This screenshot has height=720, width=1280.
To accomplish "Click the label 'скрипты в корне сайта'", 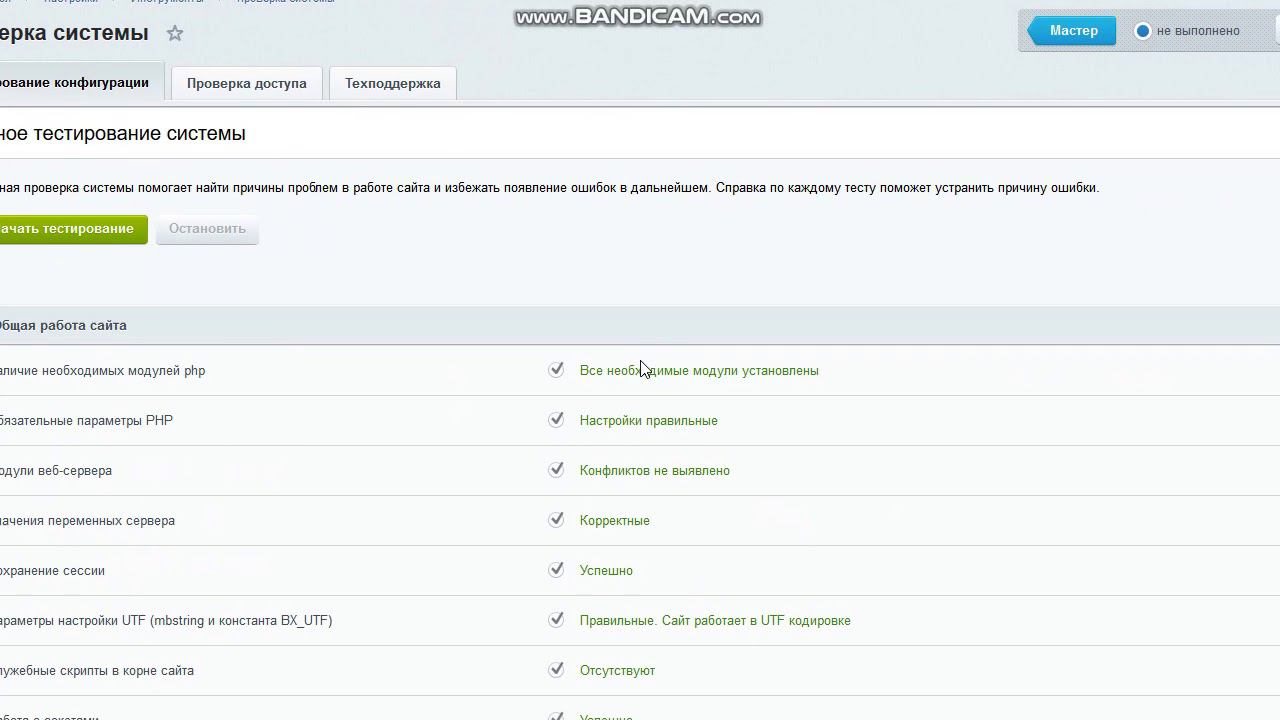I will 97,671.
